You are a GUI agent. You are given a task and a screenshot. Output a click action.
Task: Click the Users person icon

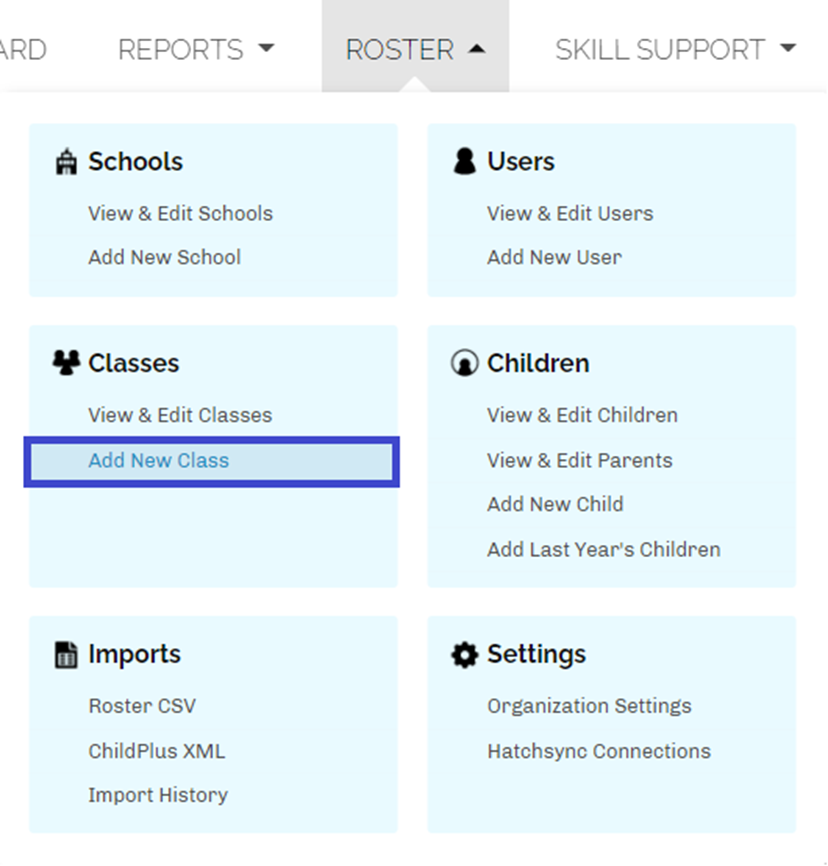(464, 162)
